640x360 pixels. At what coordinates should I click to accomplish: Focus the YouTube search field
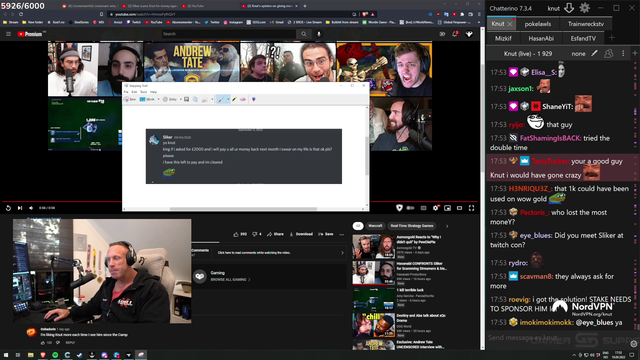(x=229, y=34)
